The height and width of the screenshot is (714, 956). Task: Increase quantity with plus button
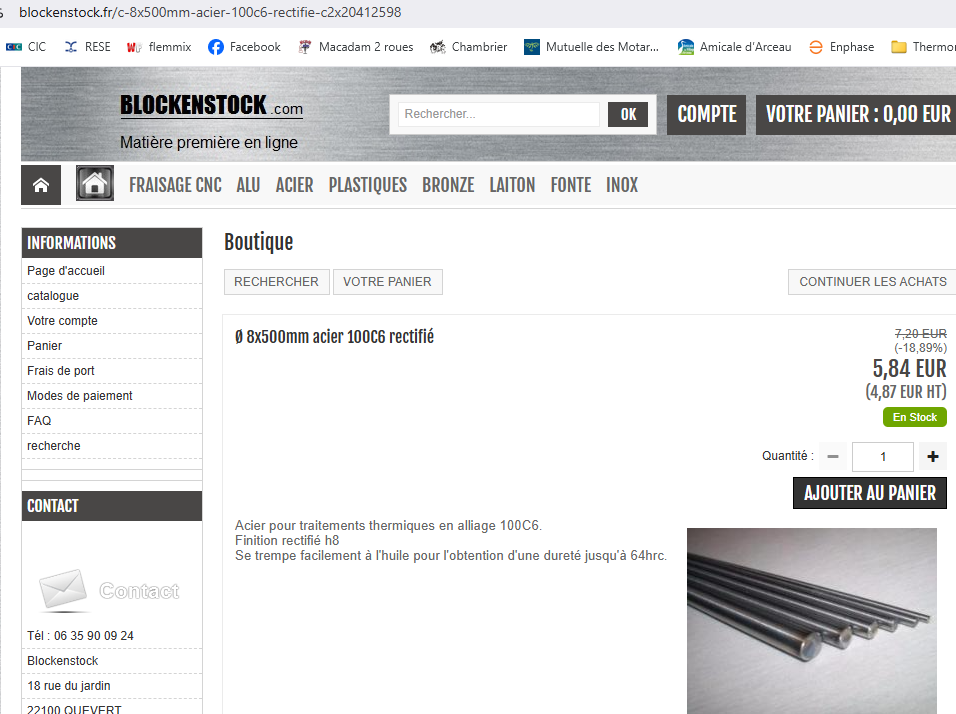coord(932,457)
